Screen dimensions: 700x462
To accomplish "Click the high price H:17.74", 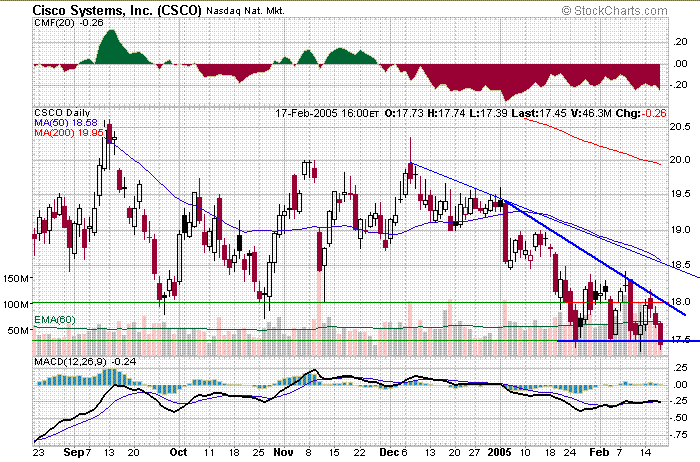I will (x=446, y=113).
